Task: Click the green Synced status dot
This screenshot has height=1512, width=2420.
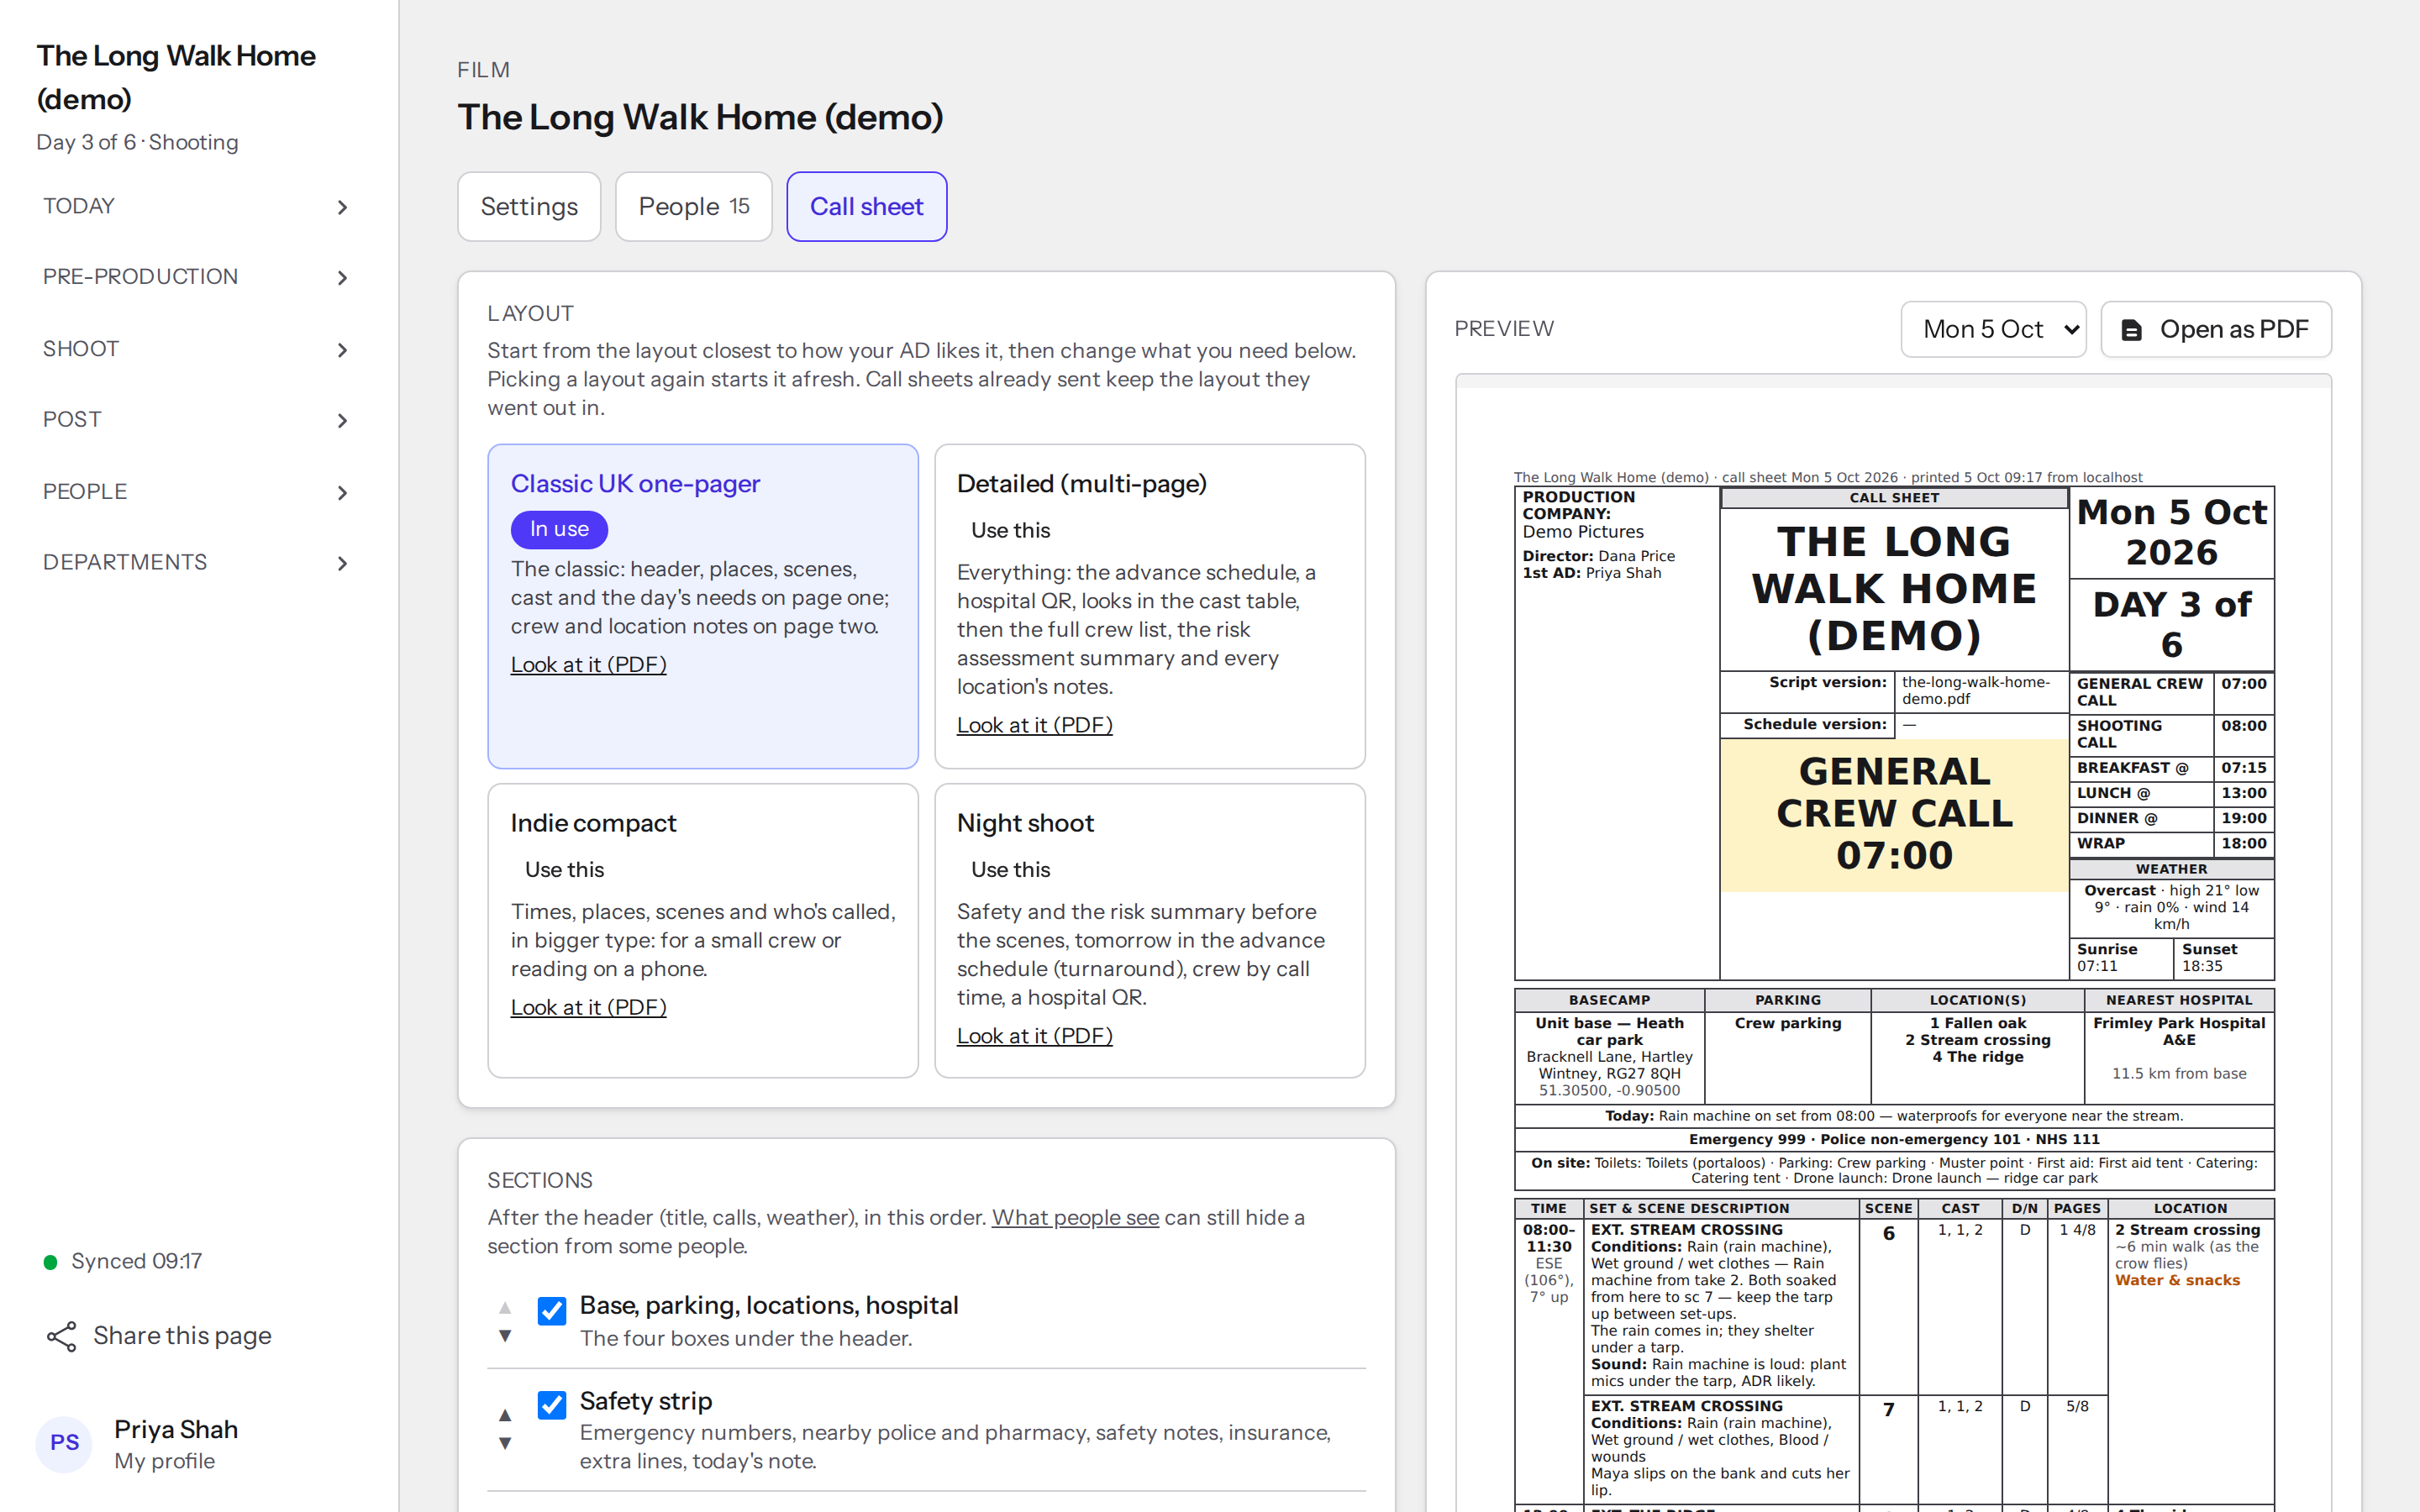Action: pos(50,1262)
